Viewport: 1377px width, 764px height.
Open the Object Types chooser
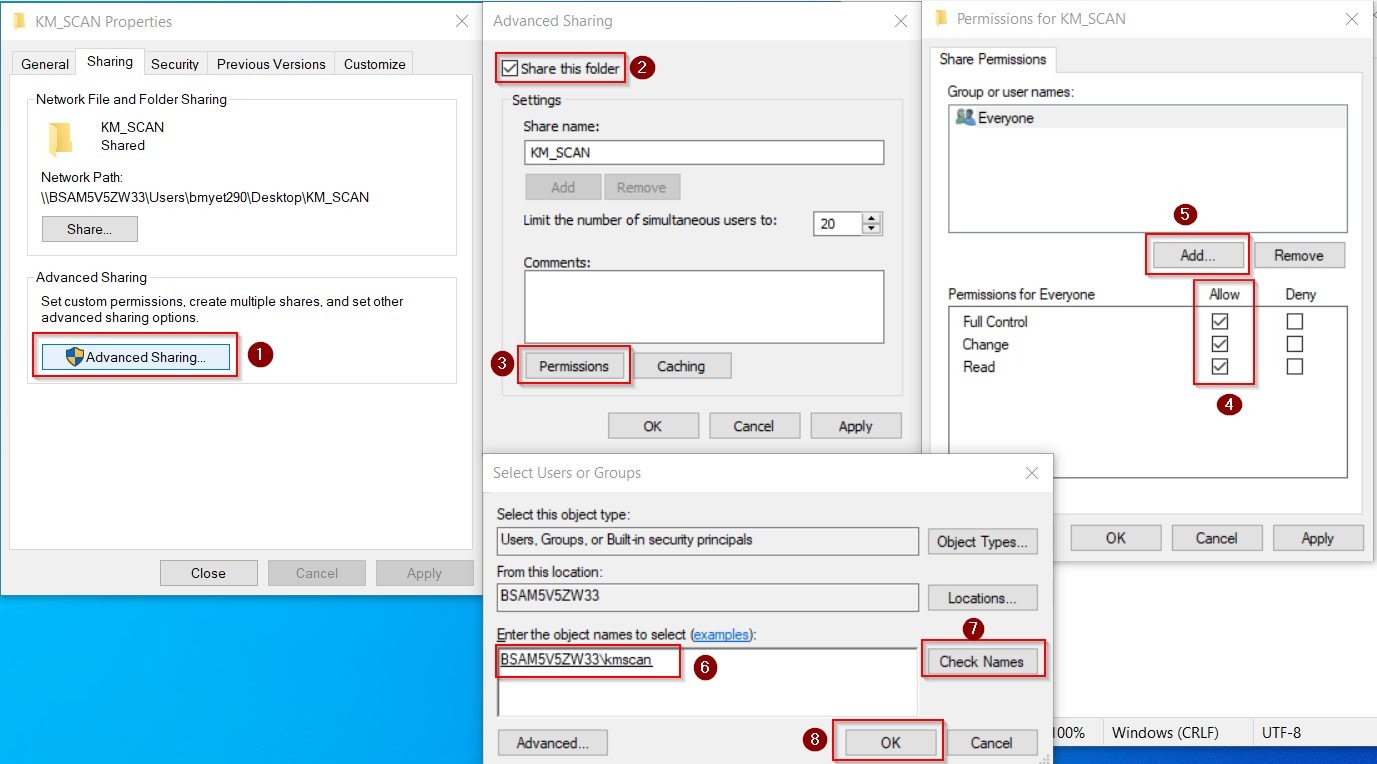[982, 542]
